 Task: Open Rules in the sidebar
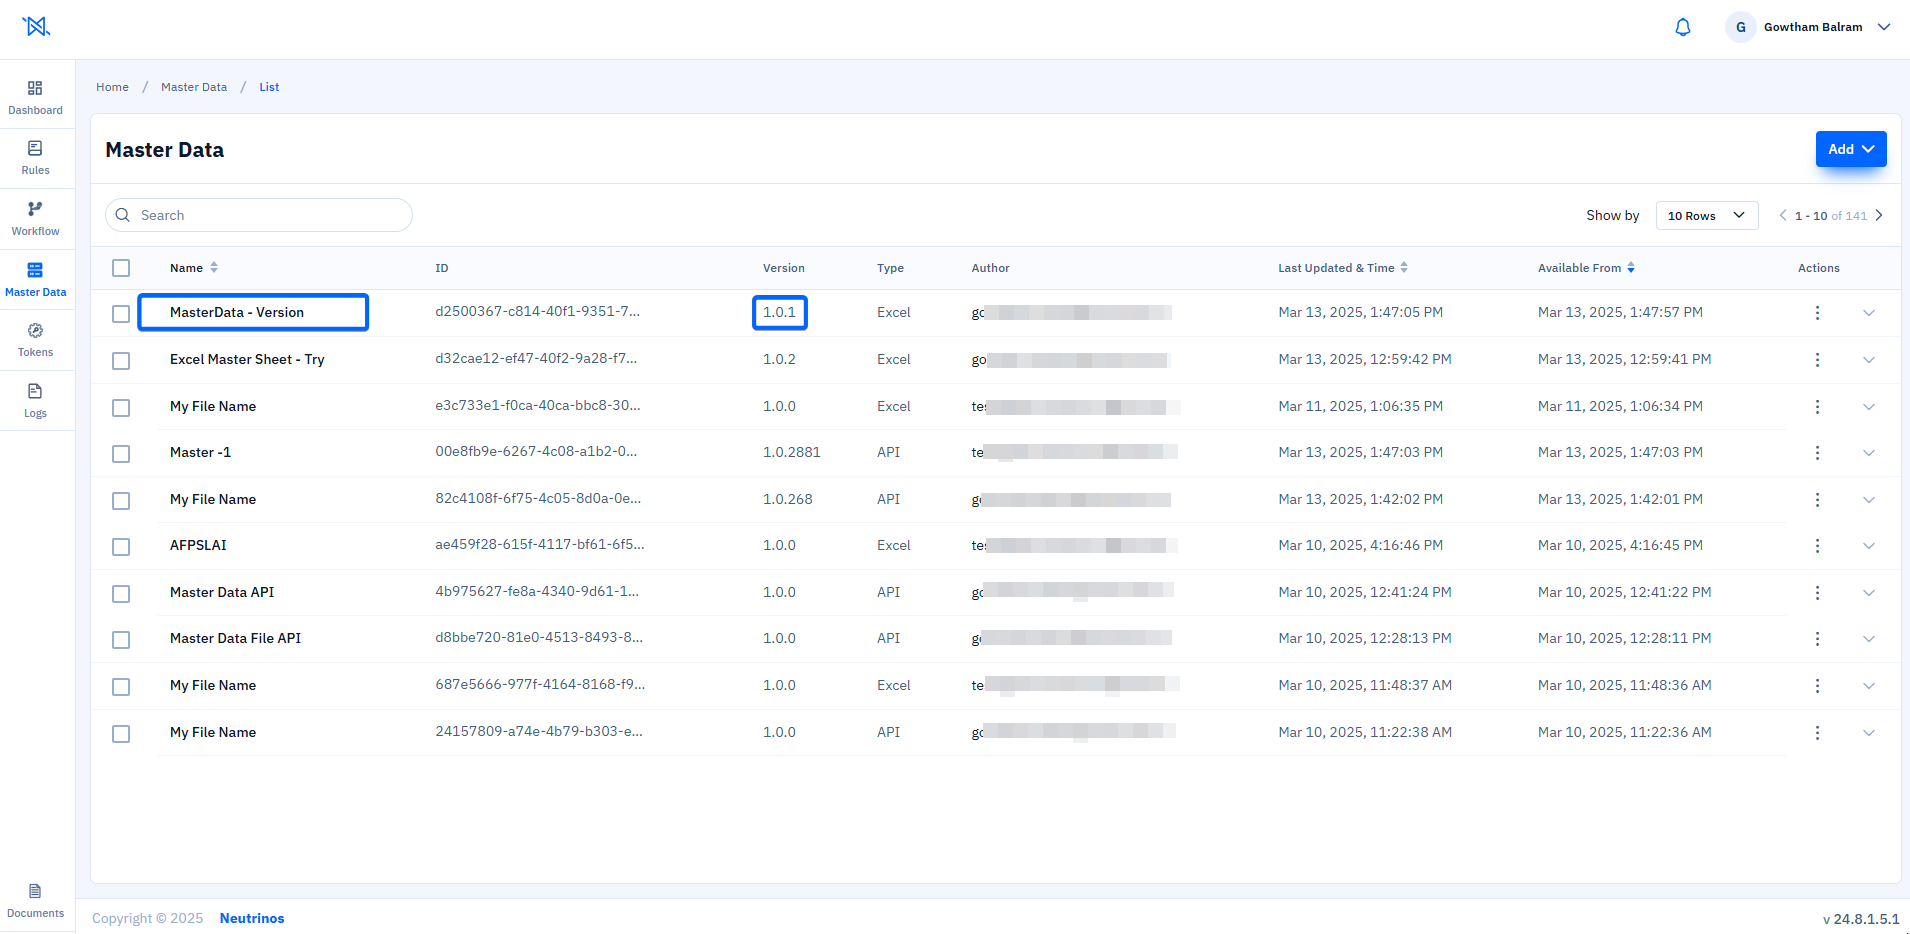pos(36,158)
